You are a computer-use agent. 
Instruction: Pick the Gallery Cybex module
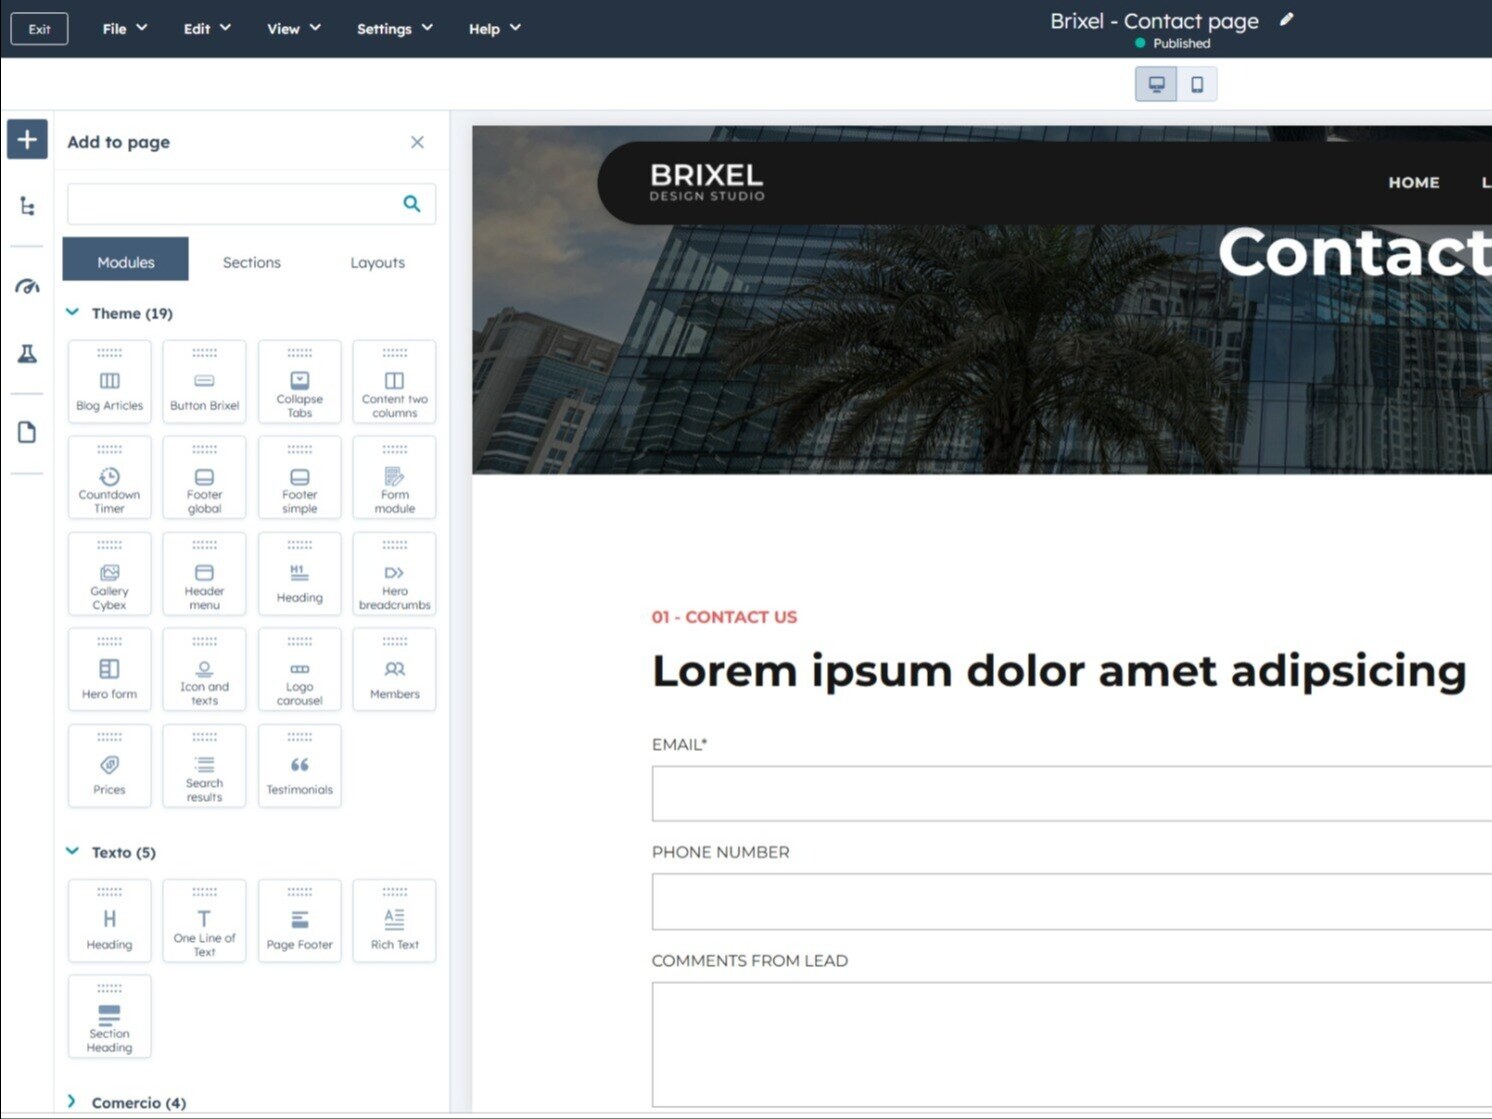pos(109,574)
